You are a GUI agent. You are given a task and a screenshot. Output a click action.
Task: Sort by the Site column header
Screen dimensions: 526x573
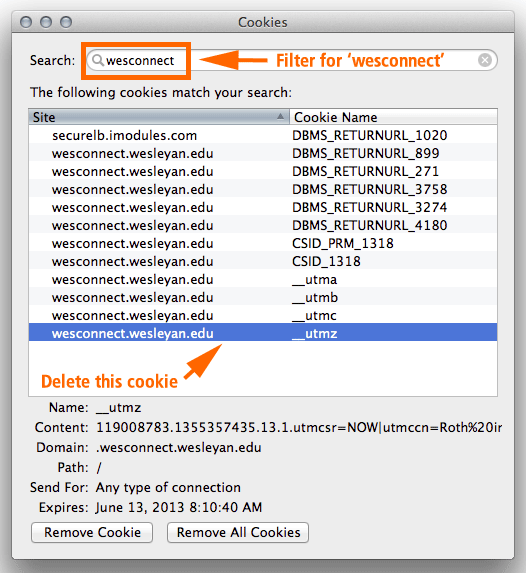point(159,117)
